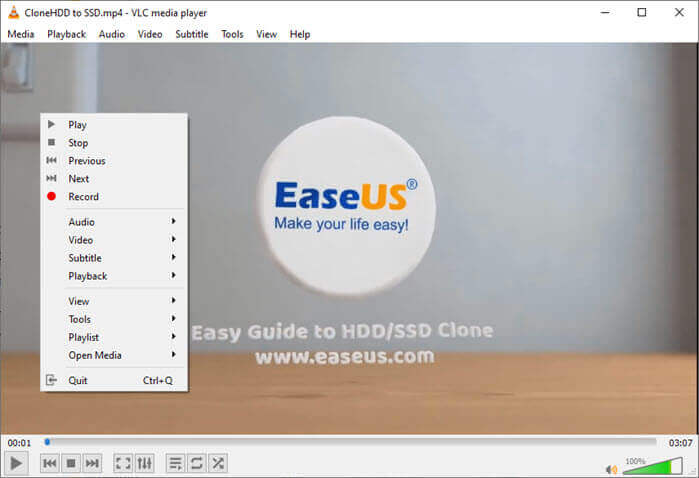Toggle random shuffle toolbar button

click(218, 463)
